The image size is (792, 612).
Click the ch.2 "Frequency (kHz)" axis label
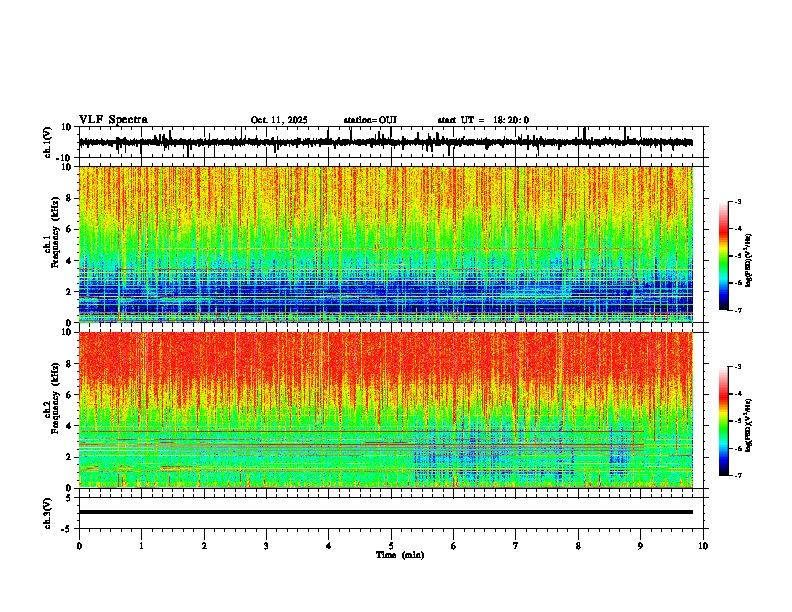point(55,398)
